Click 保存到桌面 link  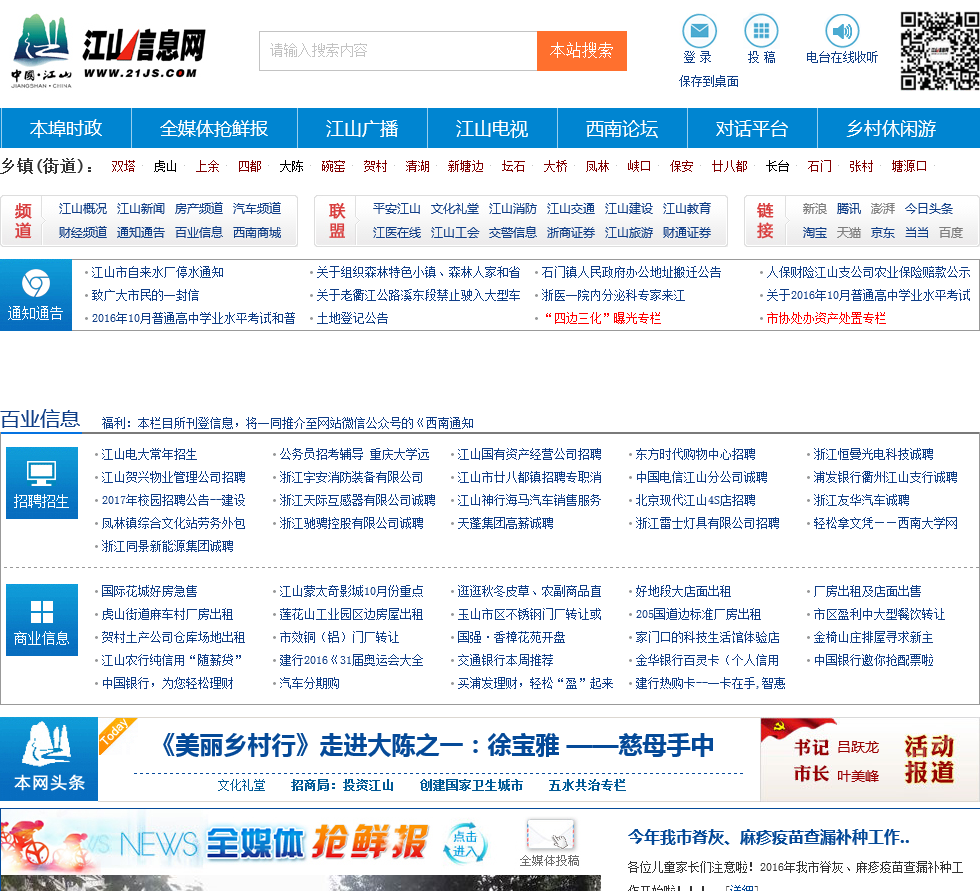pos(709,81)
